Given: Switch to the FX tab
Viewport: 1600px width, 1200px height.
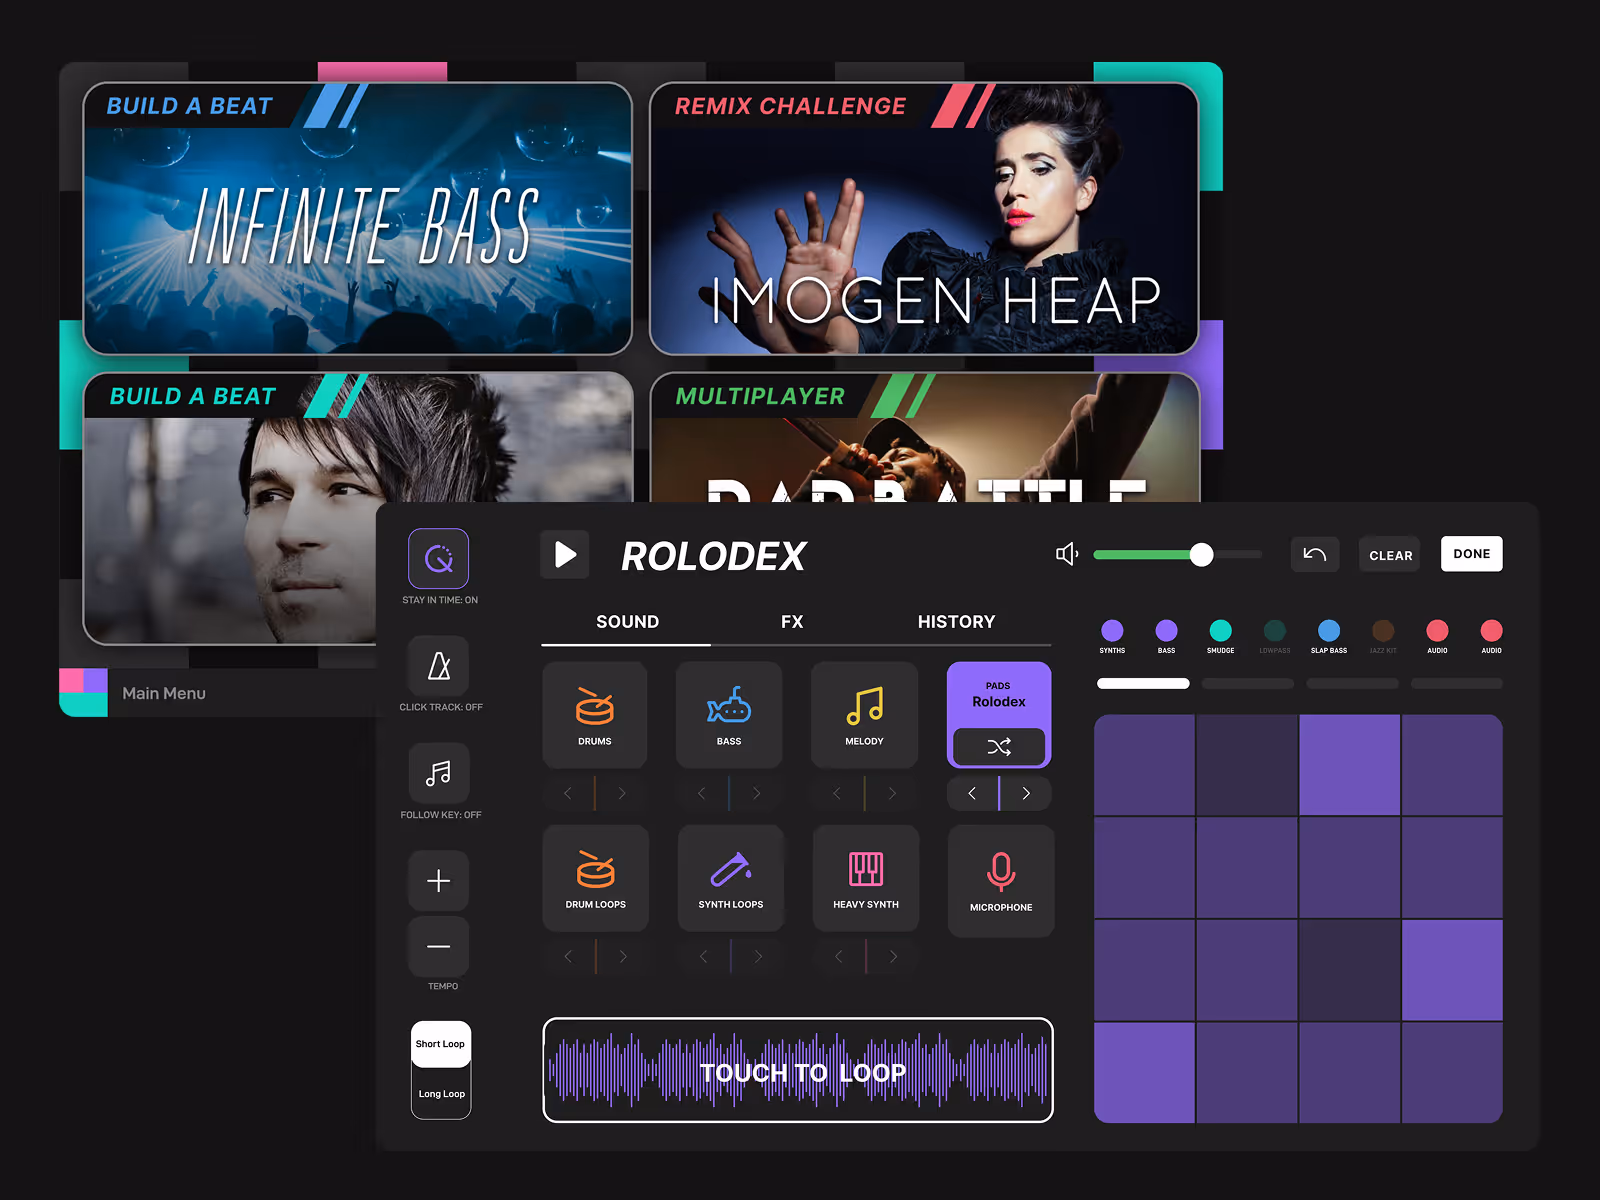Looking at the screenshot, I should pyautogui.click(x=792, y=622).
